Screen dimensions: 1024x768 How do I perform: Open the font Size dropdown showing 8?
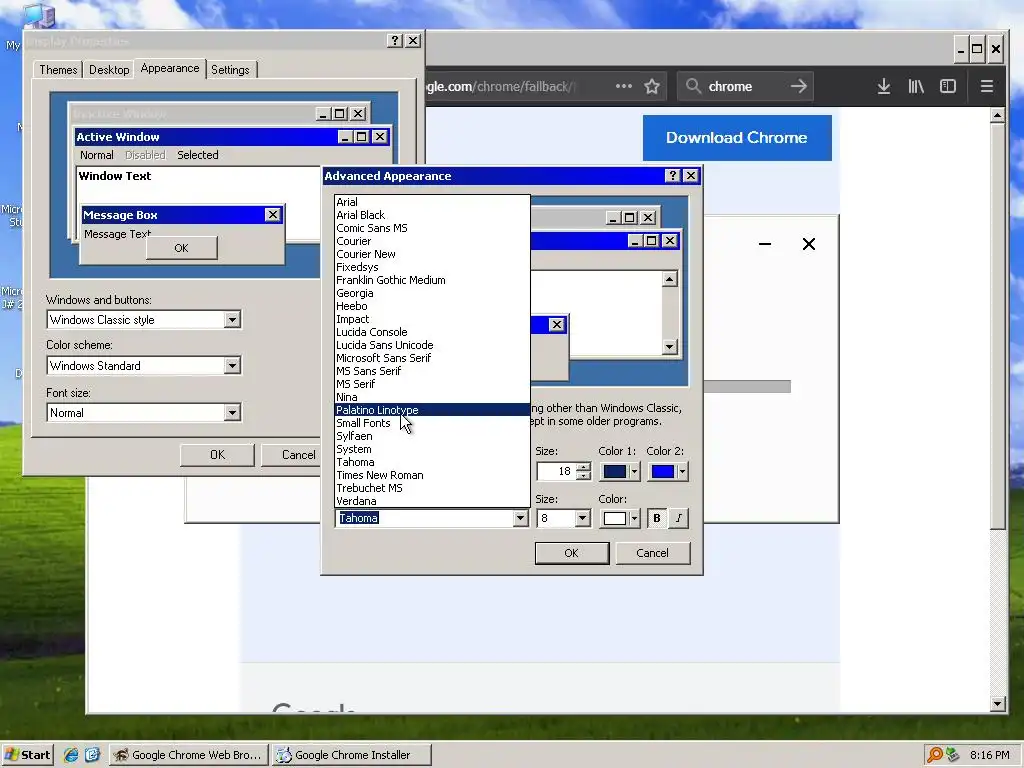pyautogui.click(x=582, y=518)
